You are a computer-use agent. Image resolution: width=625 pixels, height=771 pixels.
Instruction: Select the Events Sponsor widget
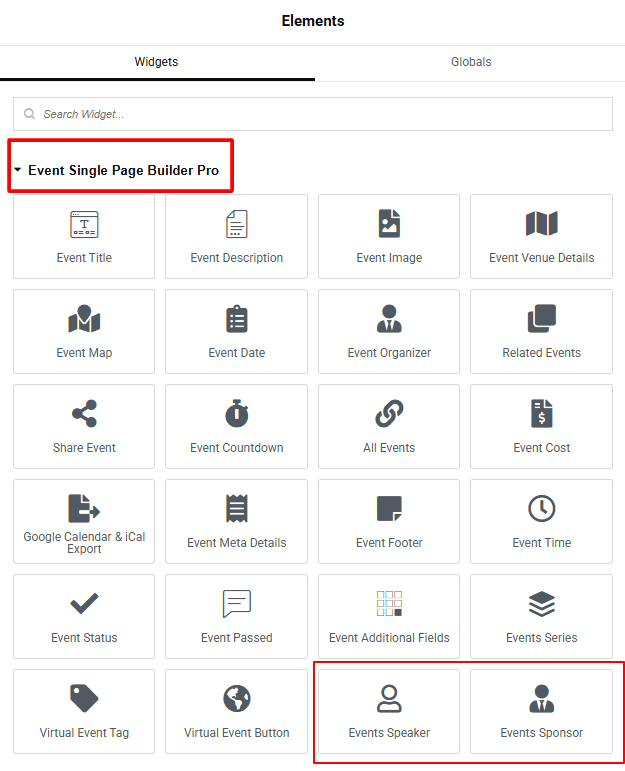[541, 711]
